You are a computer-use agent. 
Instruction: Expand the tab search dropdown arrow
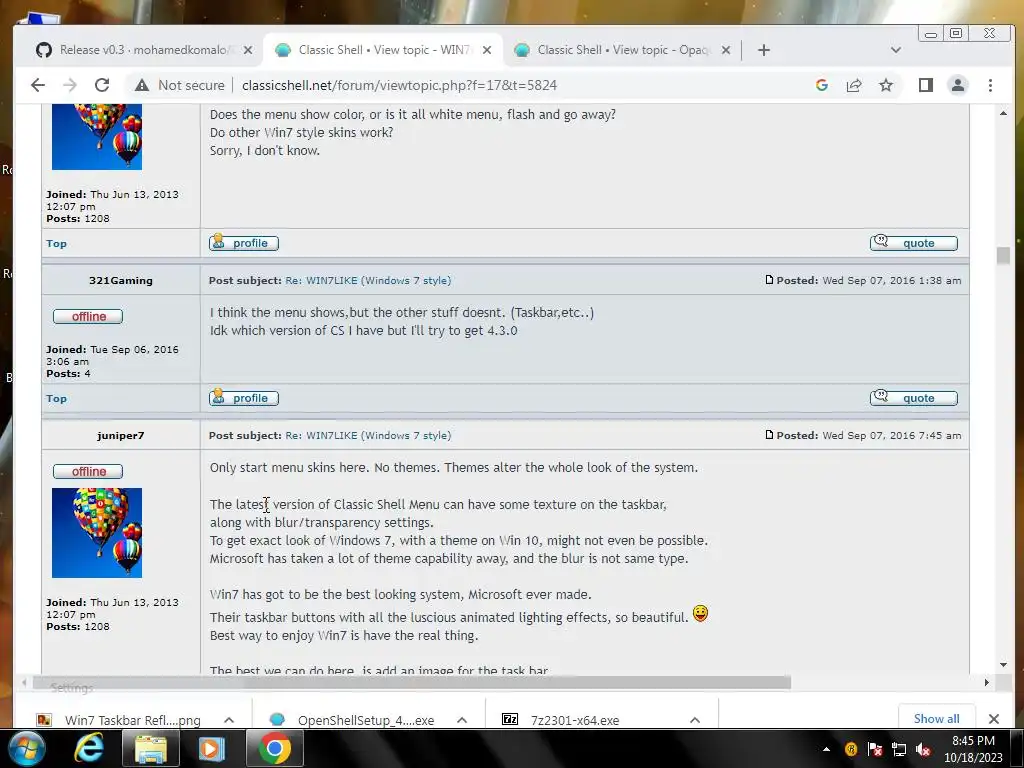(x=895, y=50)
